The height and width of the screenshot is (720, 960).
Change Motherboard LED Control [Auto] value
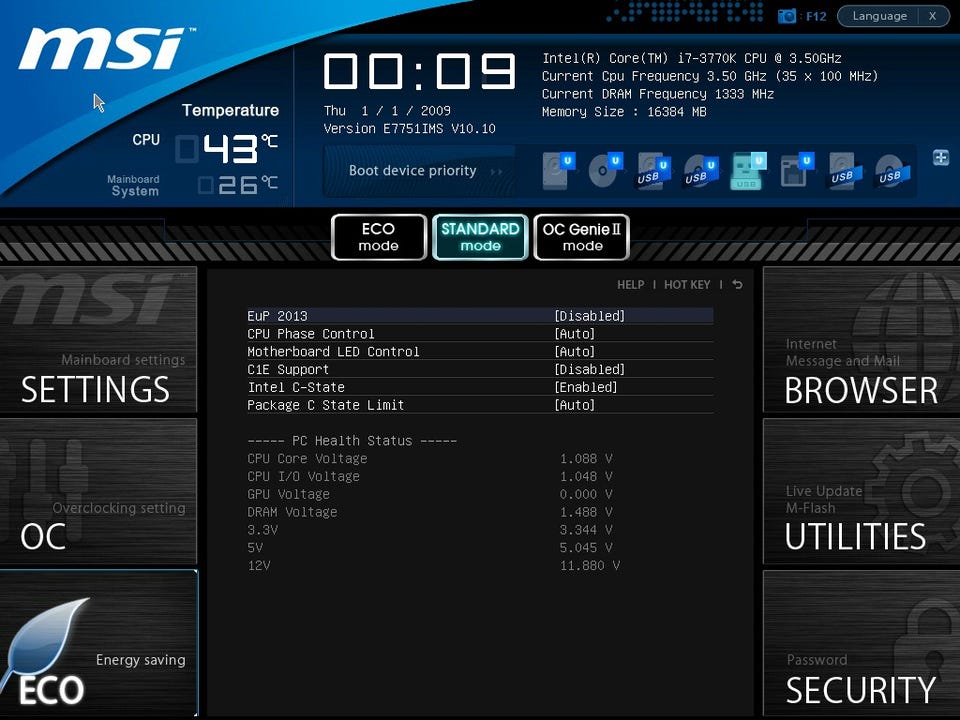click(x=574, y=351)
